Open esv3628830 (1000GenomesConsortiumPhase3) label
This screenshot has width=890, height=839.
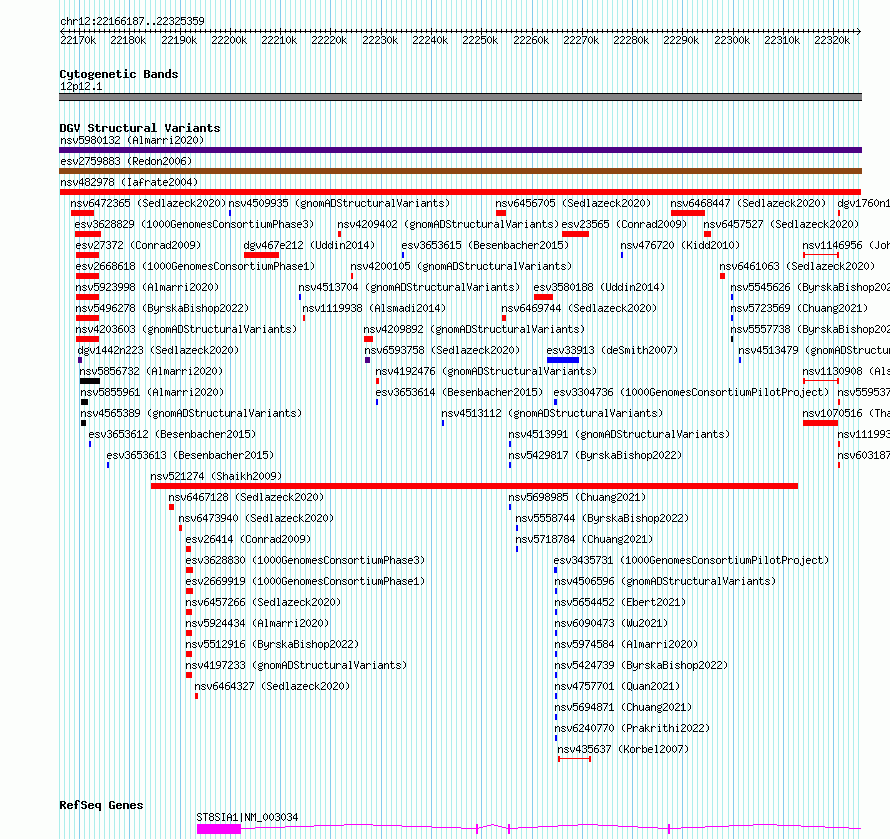(x=305, y=560)
